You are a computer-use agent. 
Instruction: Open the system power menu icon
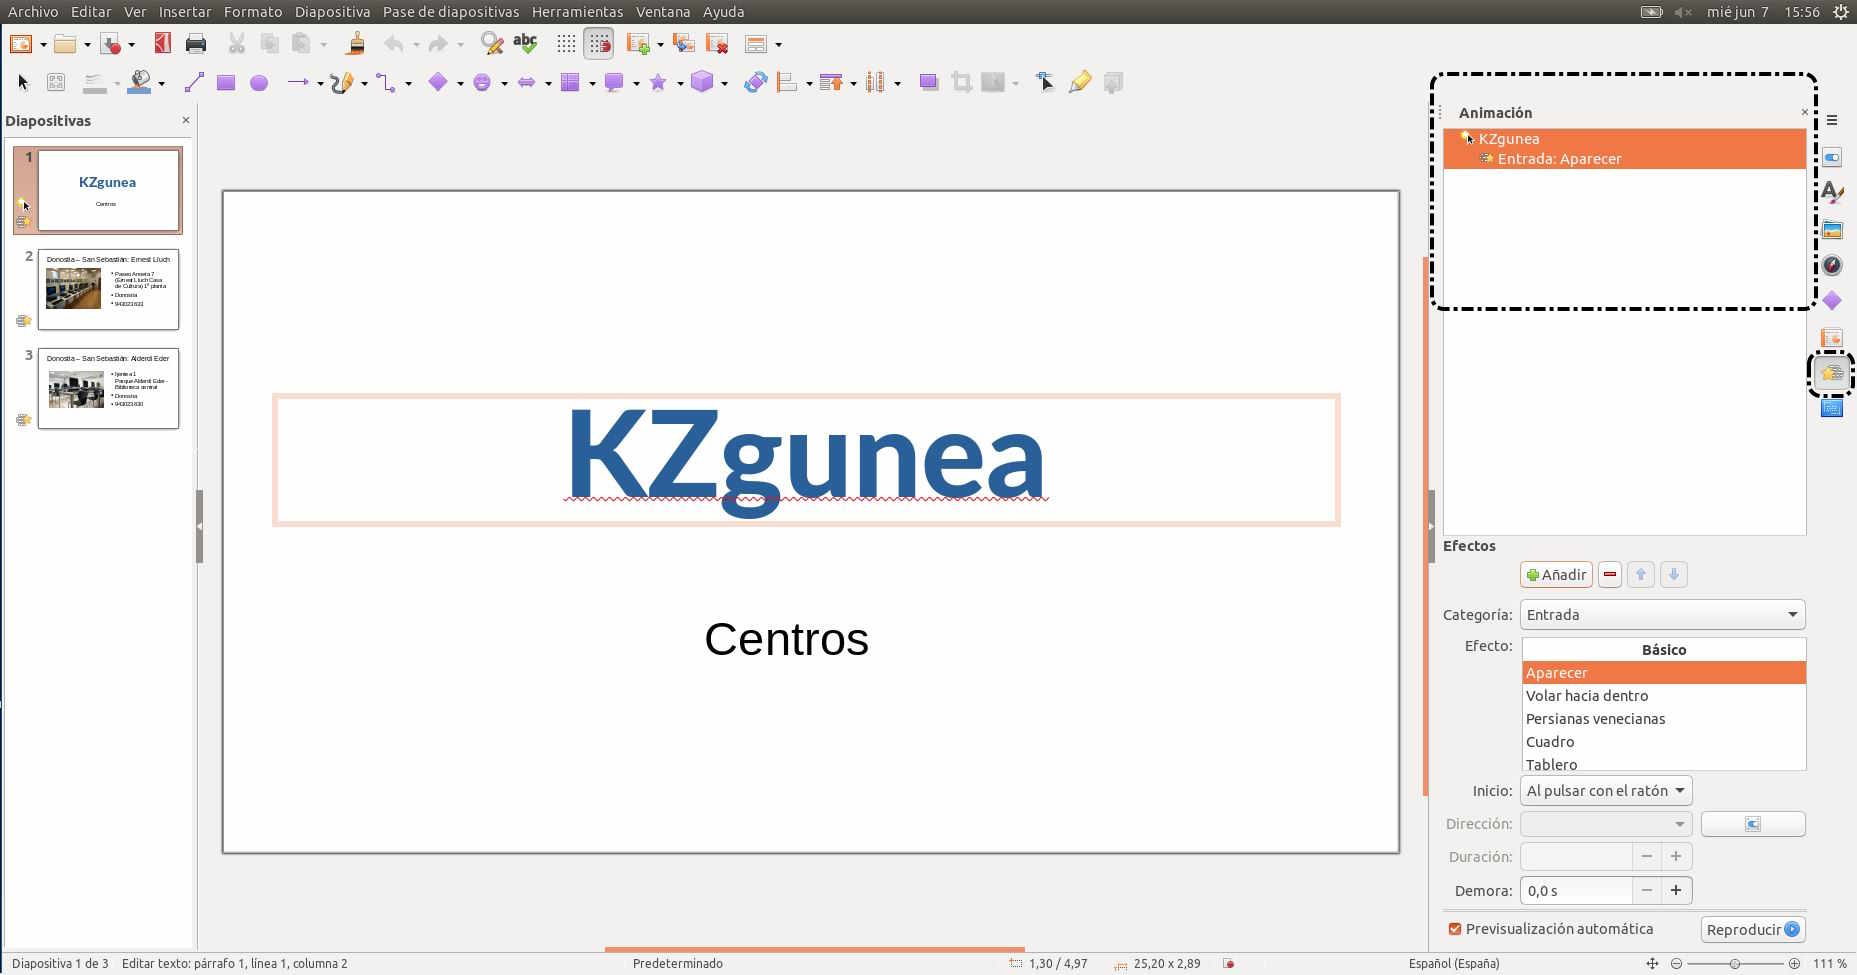[x=1840, y=12]
